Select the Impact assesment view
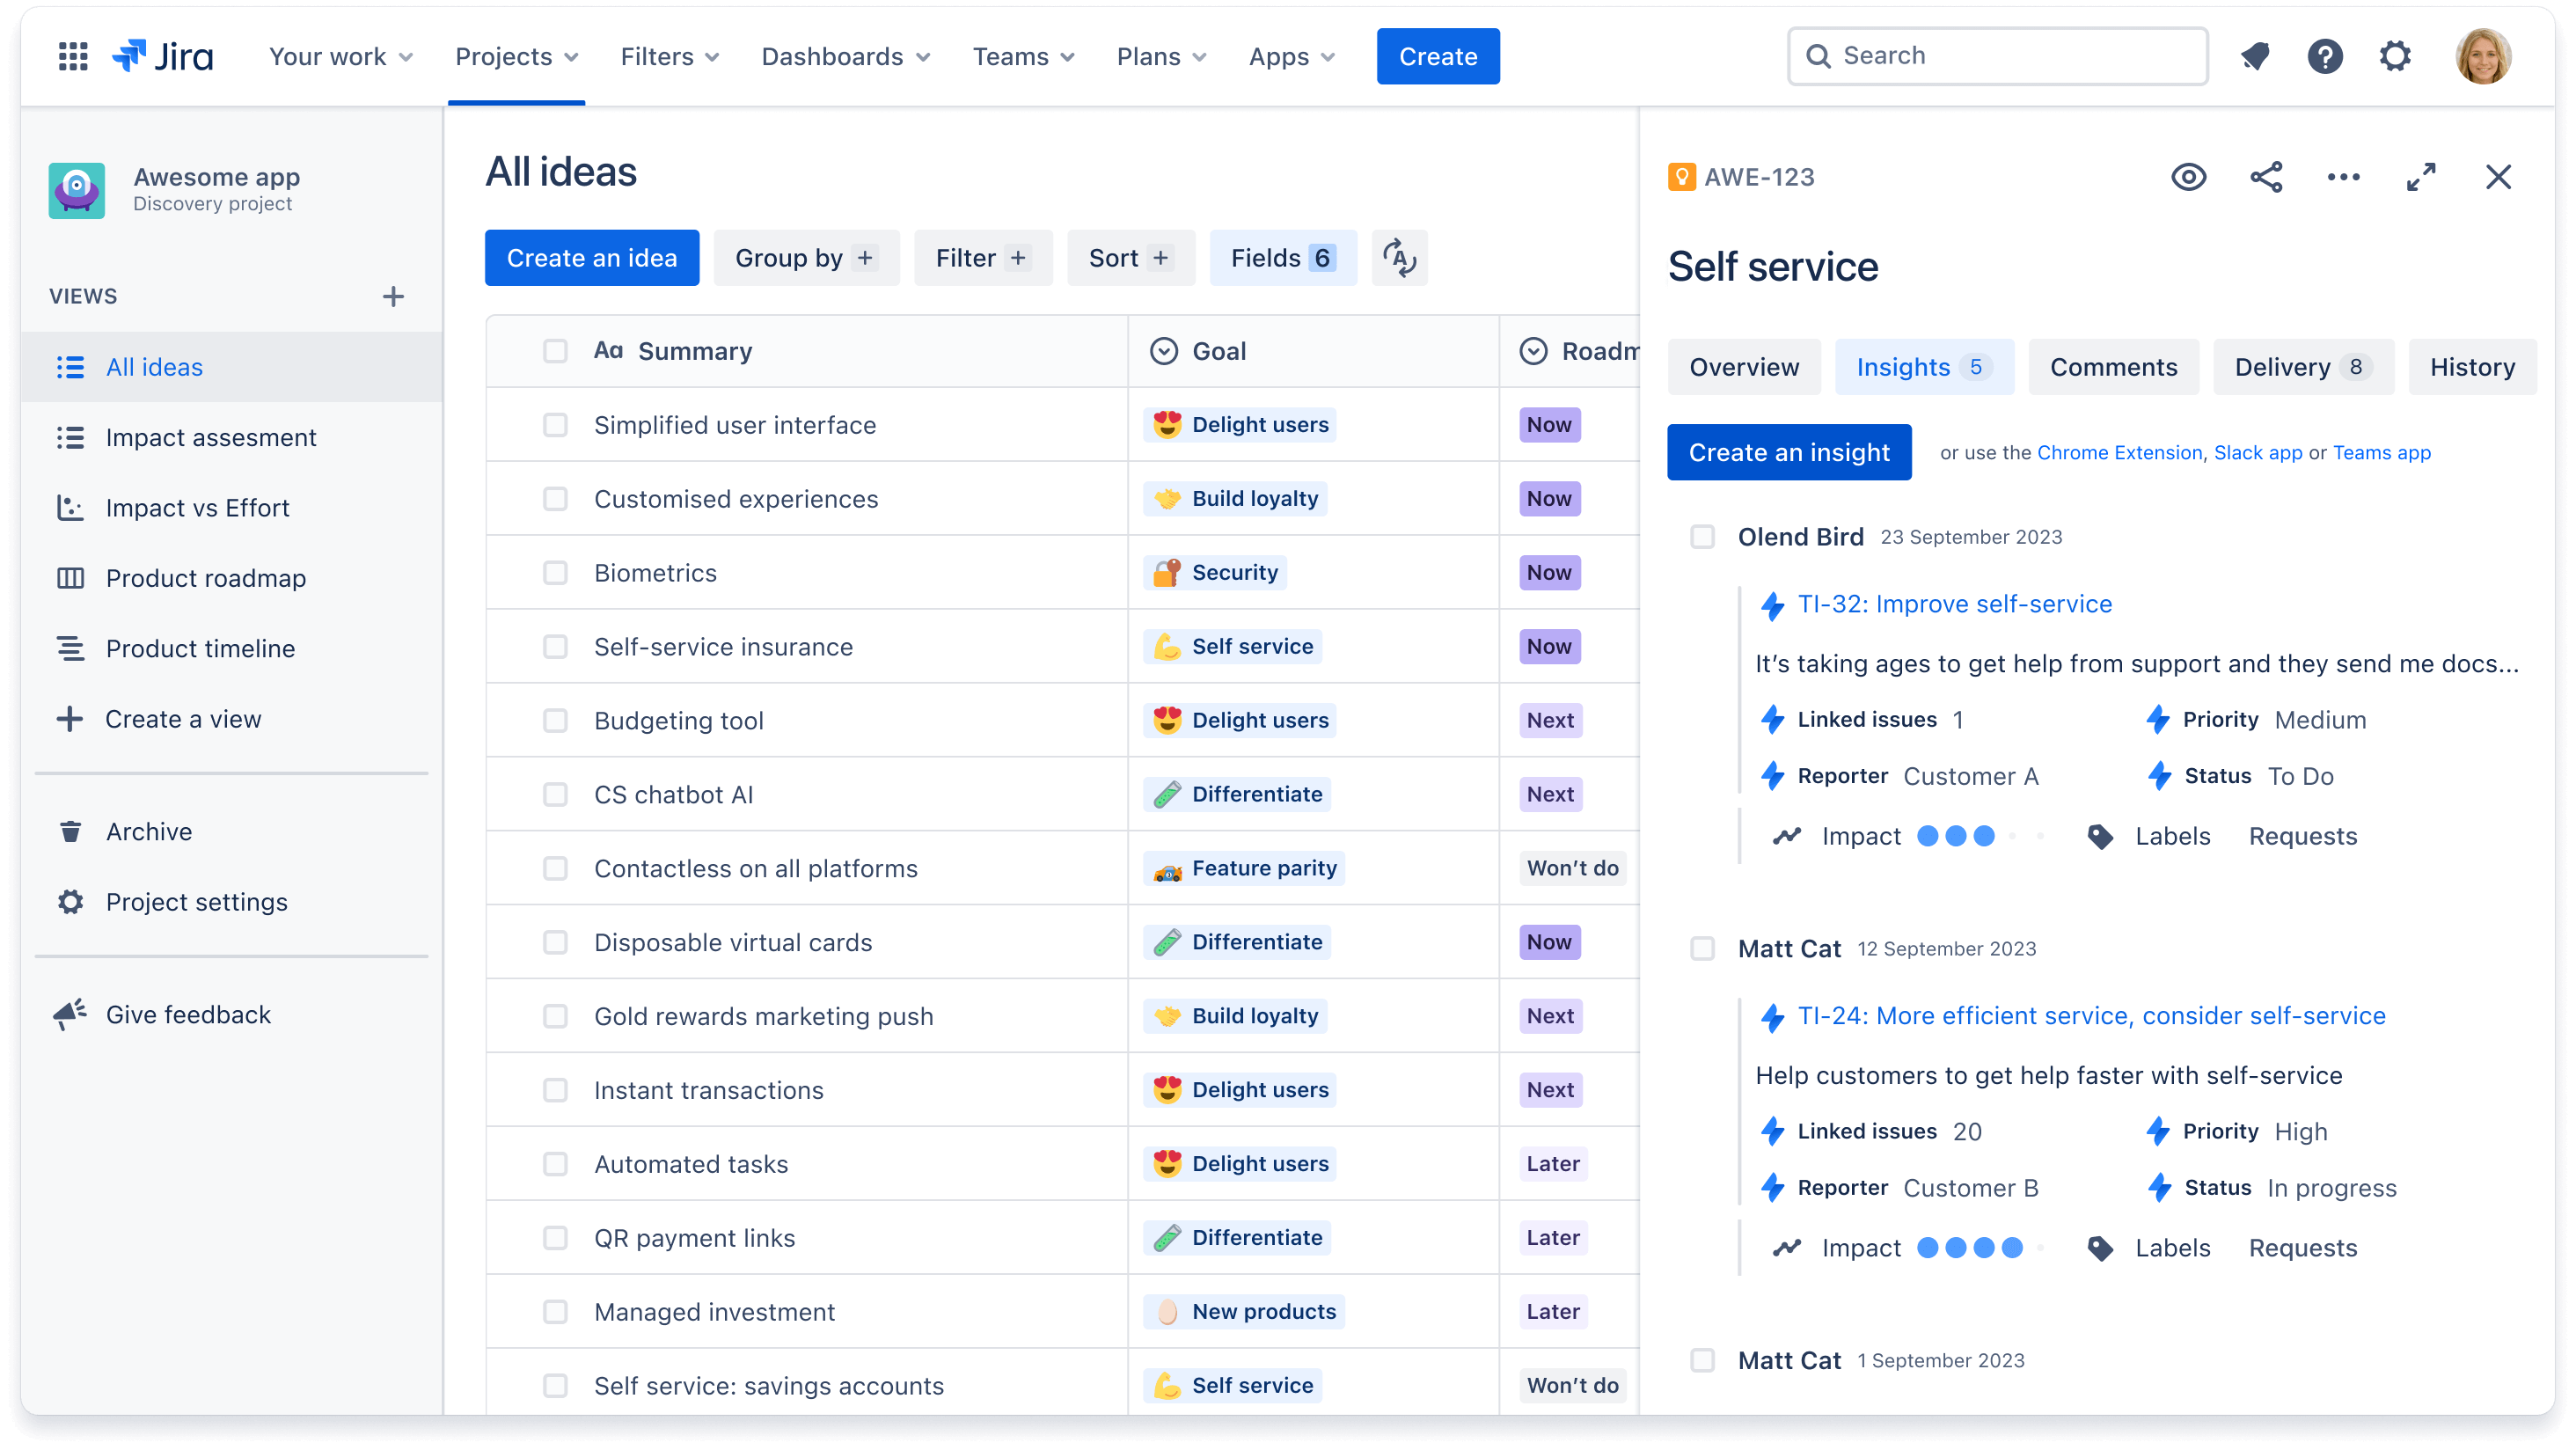This screenshot has height=1450, width=2576. (210, 437)
